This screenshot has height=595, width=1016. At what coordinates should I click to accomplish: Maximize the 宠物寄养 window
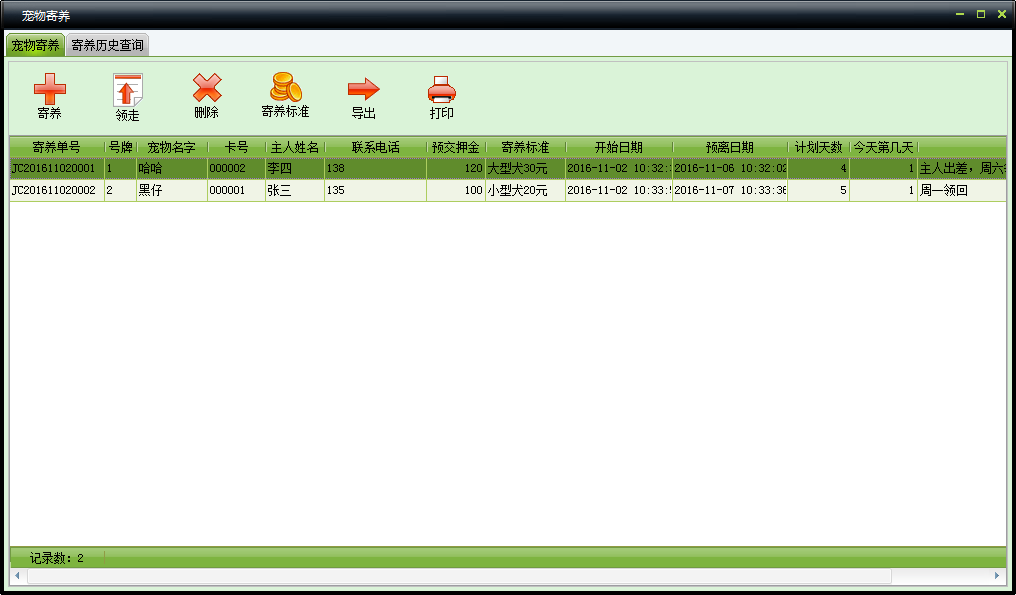(x=981, y=14)
